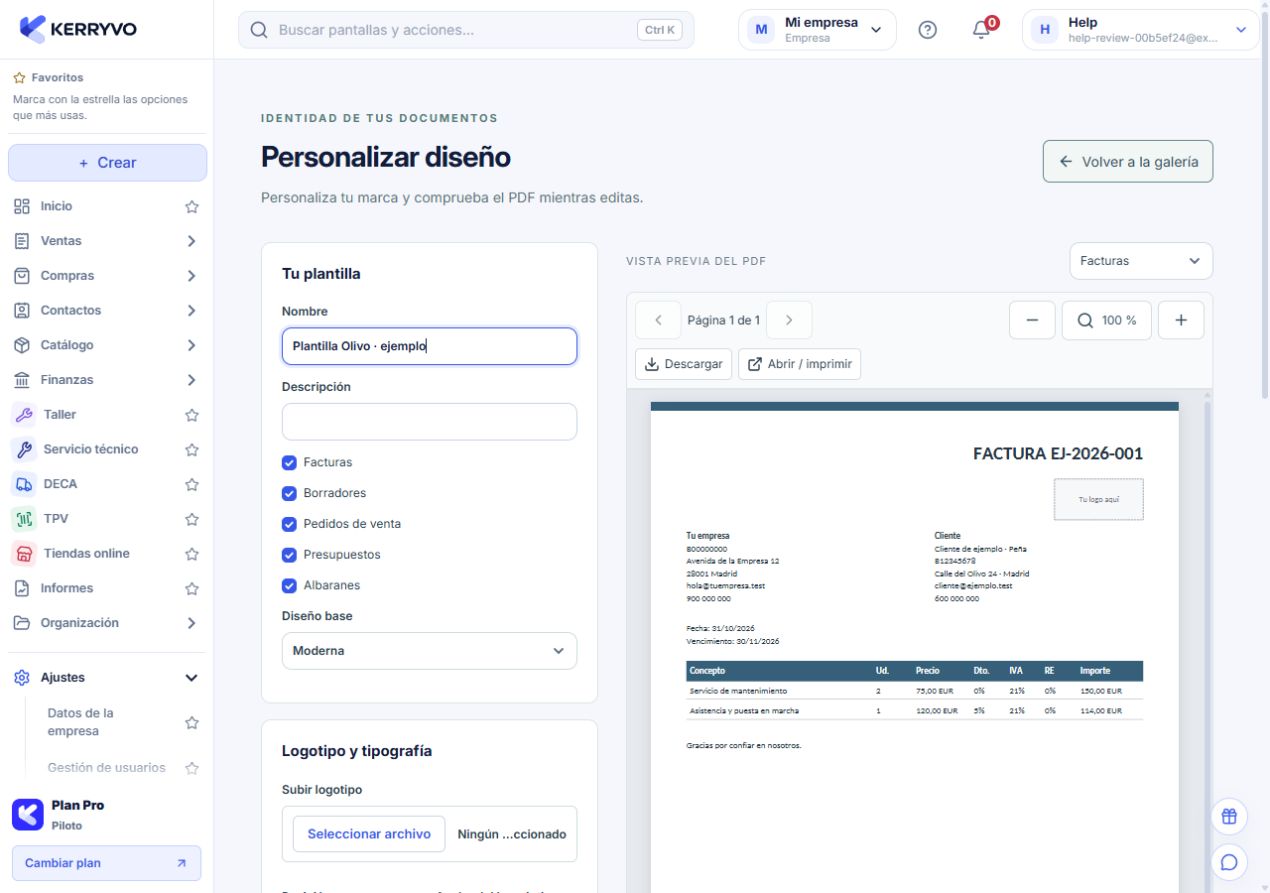Star the Servicio técnico option
This screenshot has width=1270, height=893.
click(192, 450)
